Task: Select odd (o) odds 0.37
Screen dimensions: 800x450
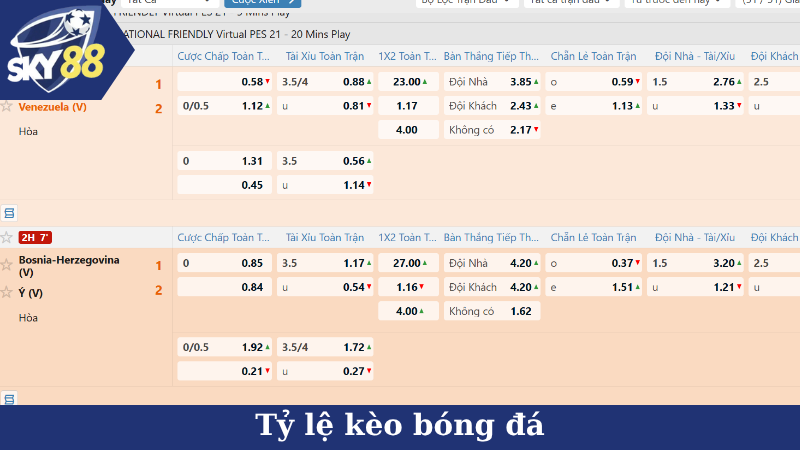Action: coord(593,263)
